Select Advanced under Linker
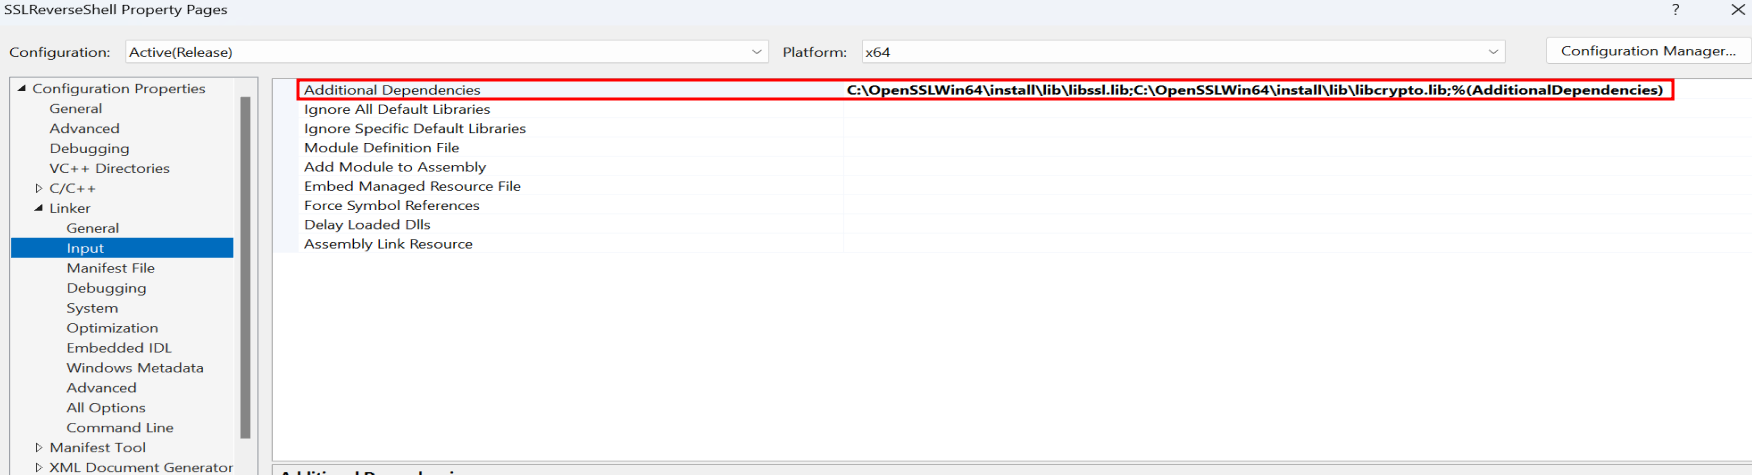The image size is (1752, 475). click(x=102, y=388)
